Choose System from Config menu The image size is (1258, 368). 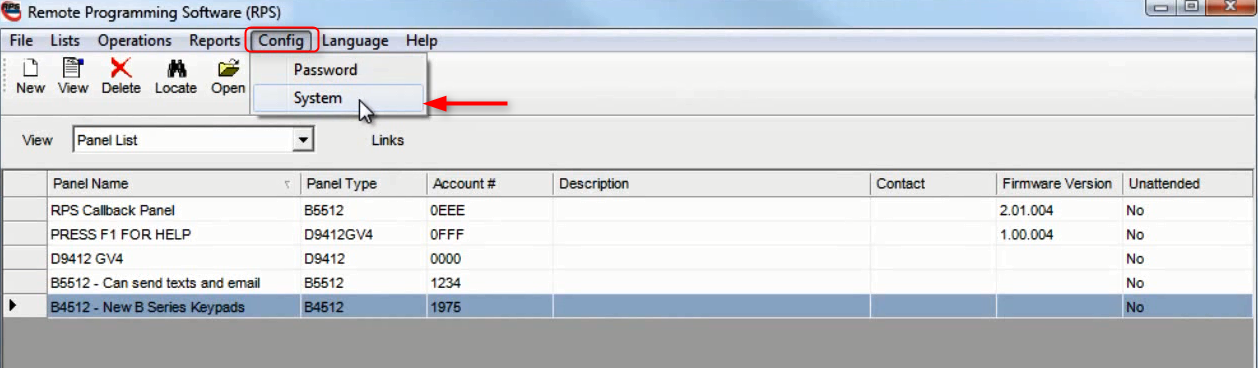pos(317,98)
